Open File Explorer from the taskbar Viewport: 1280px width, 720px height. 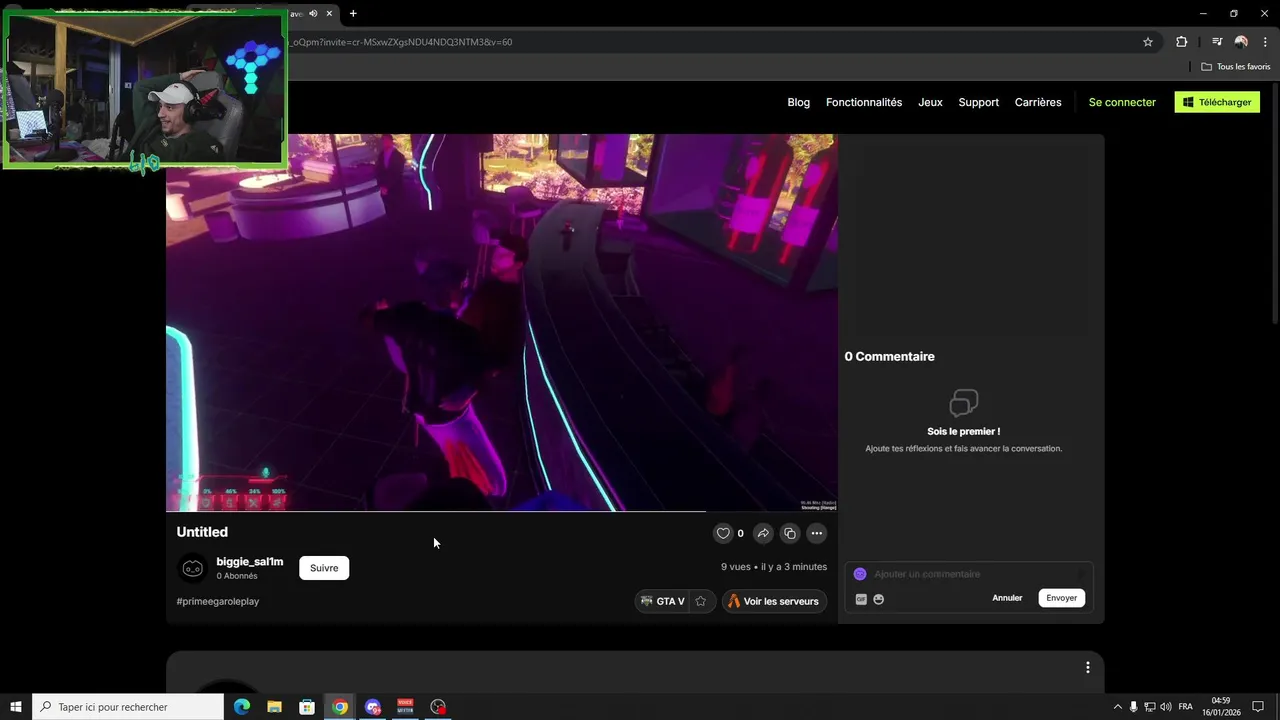click(274, 707)
